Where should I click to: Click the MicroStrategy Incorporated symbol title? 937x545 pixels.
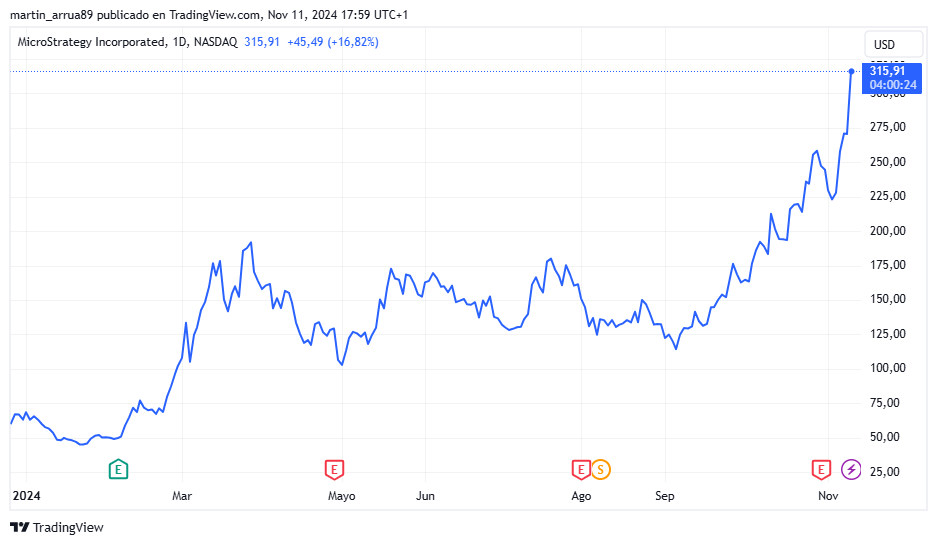click(x=92, y=42)
